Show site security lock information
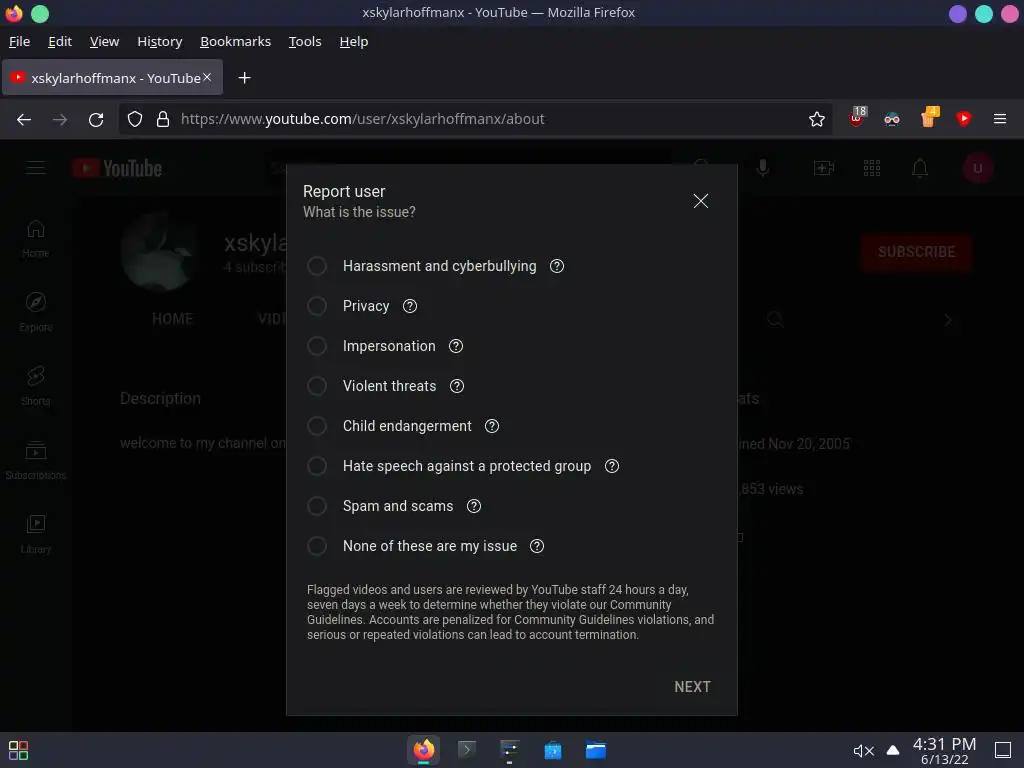1024x768 pixels. 163,119
